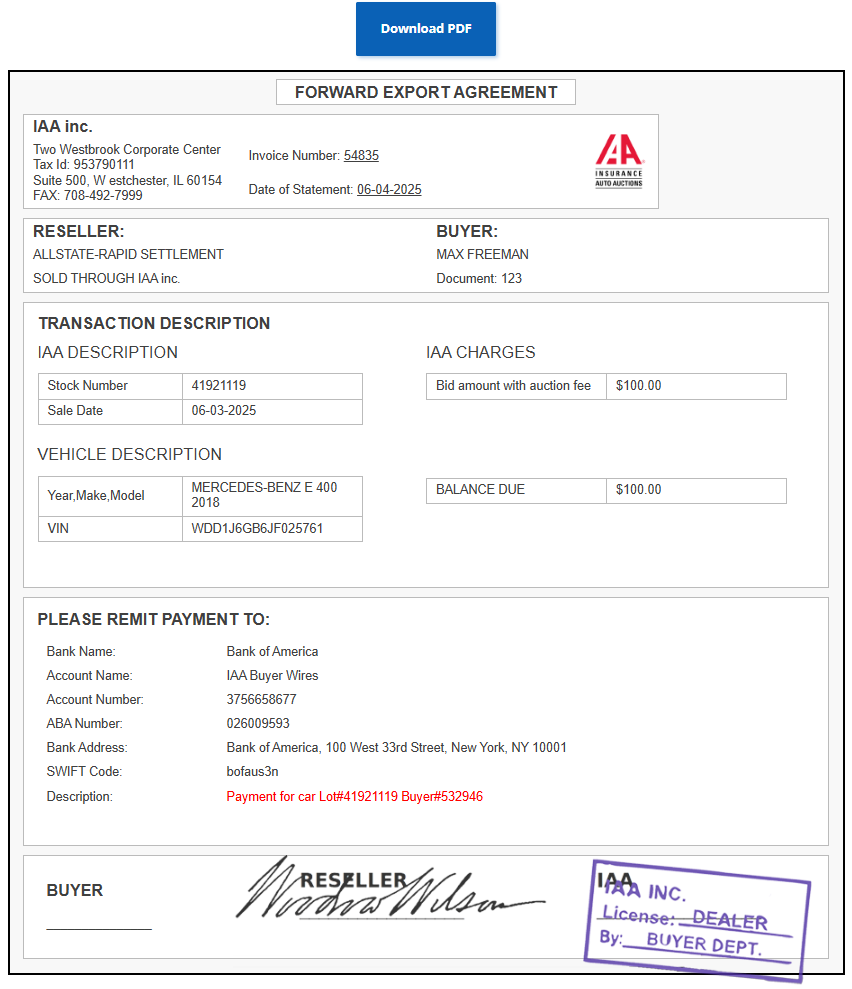Click the Account Number label

pyautogui.click(x=95, y=699)
